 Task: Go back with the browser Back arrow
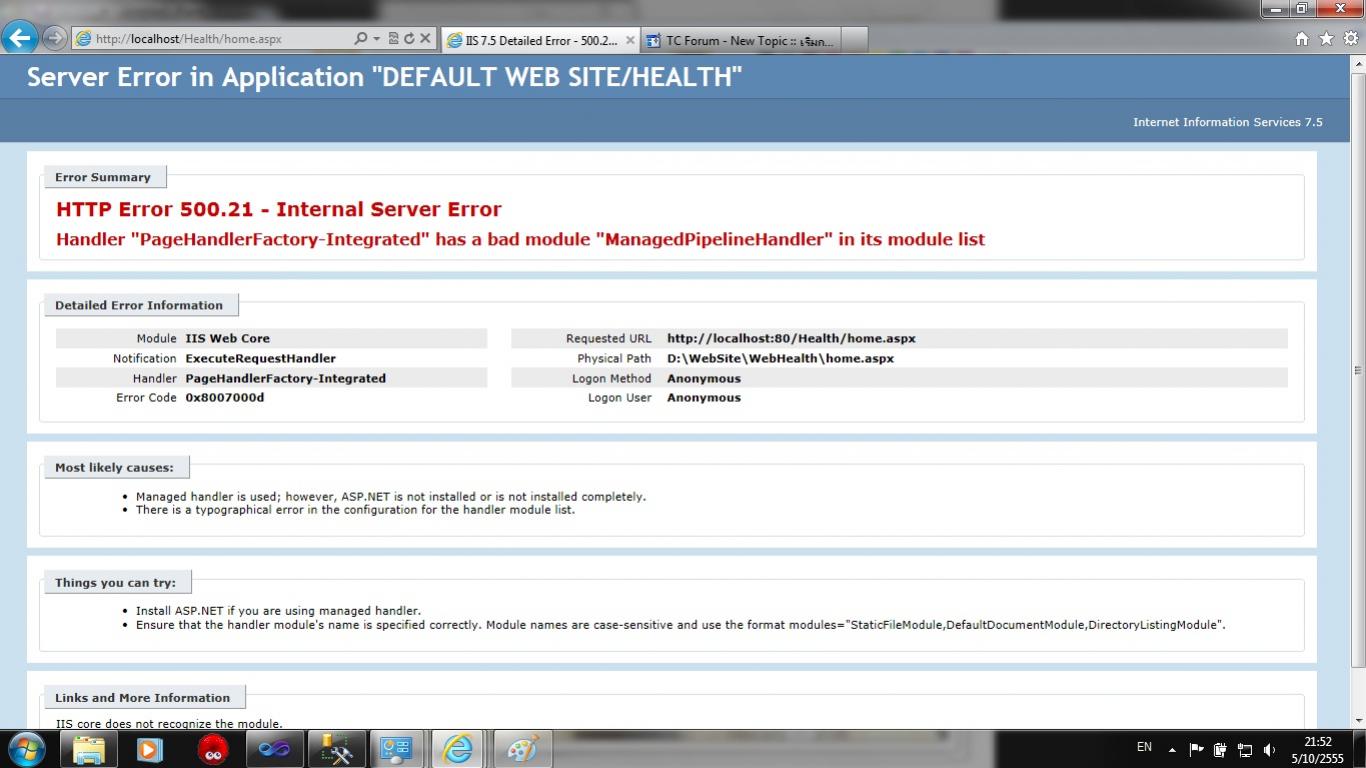(x=20, y=39)
